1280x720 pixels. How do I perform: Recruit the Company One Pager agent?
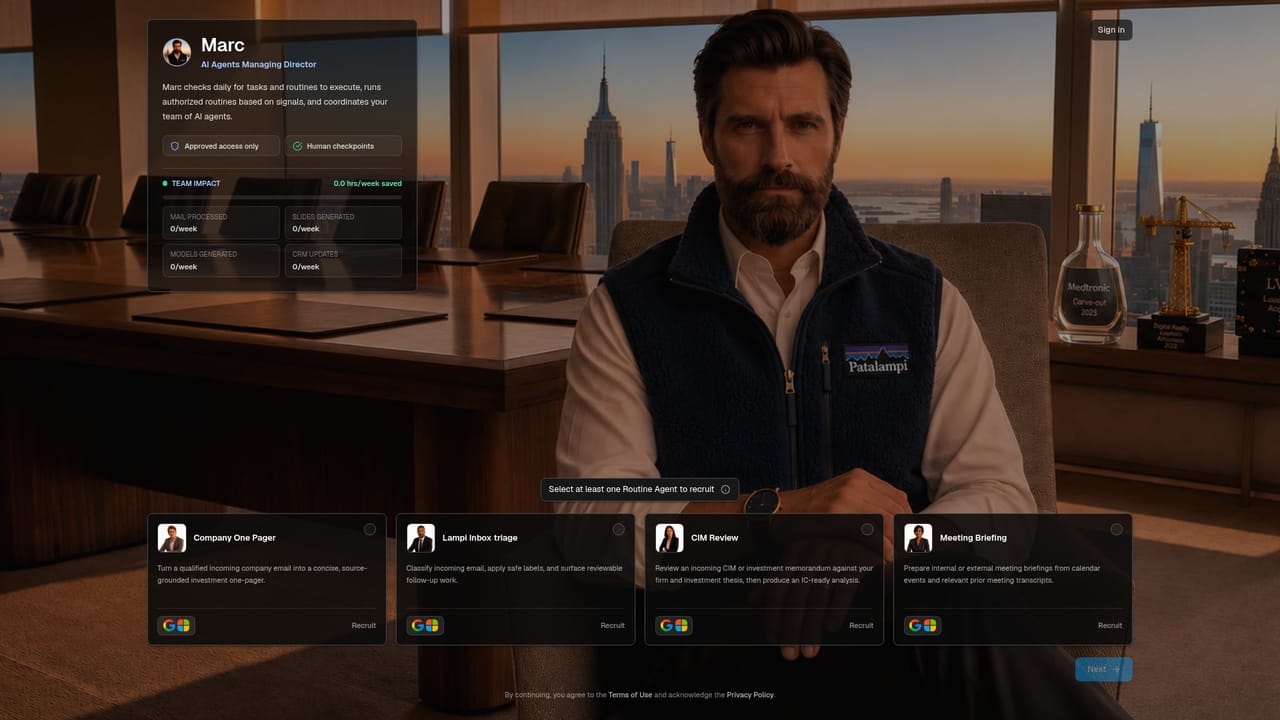(364, 625)
